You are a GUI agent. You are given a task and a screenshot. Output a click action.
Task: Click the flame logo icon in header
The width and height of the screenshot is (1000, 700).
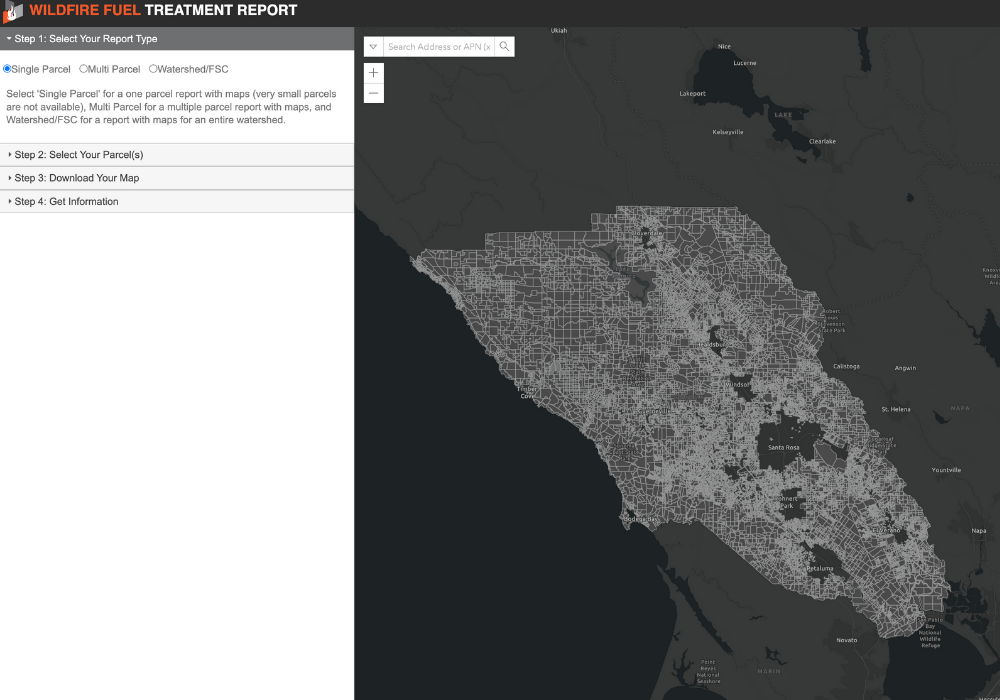click(x=13, y=11)
